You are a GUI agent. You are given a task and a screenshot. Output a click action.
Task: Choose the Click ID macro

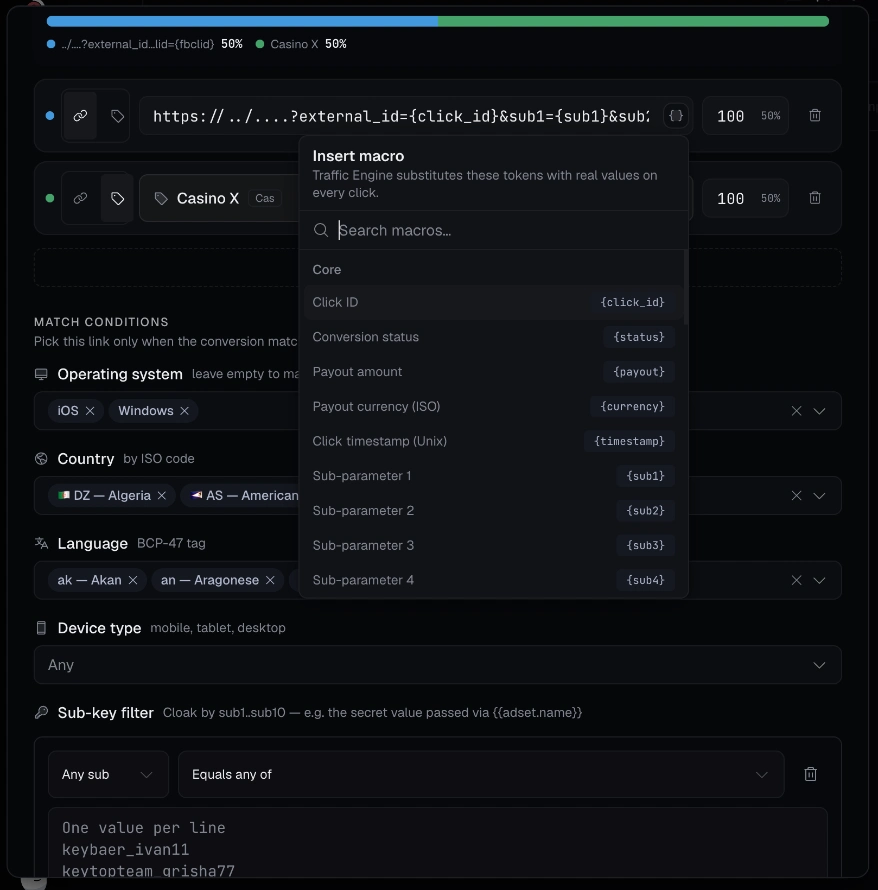click(493, 302)
